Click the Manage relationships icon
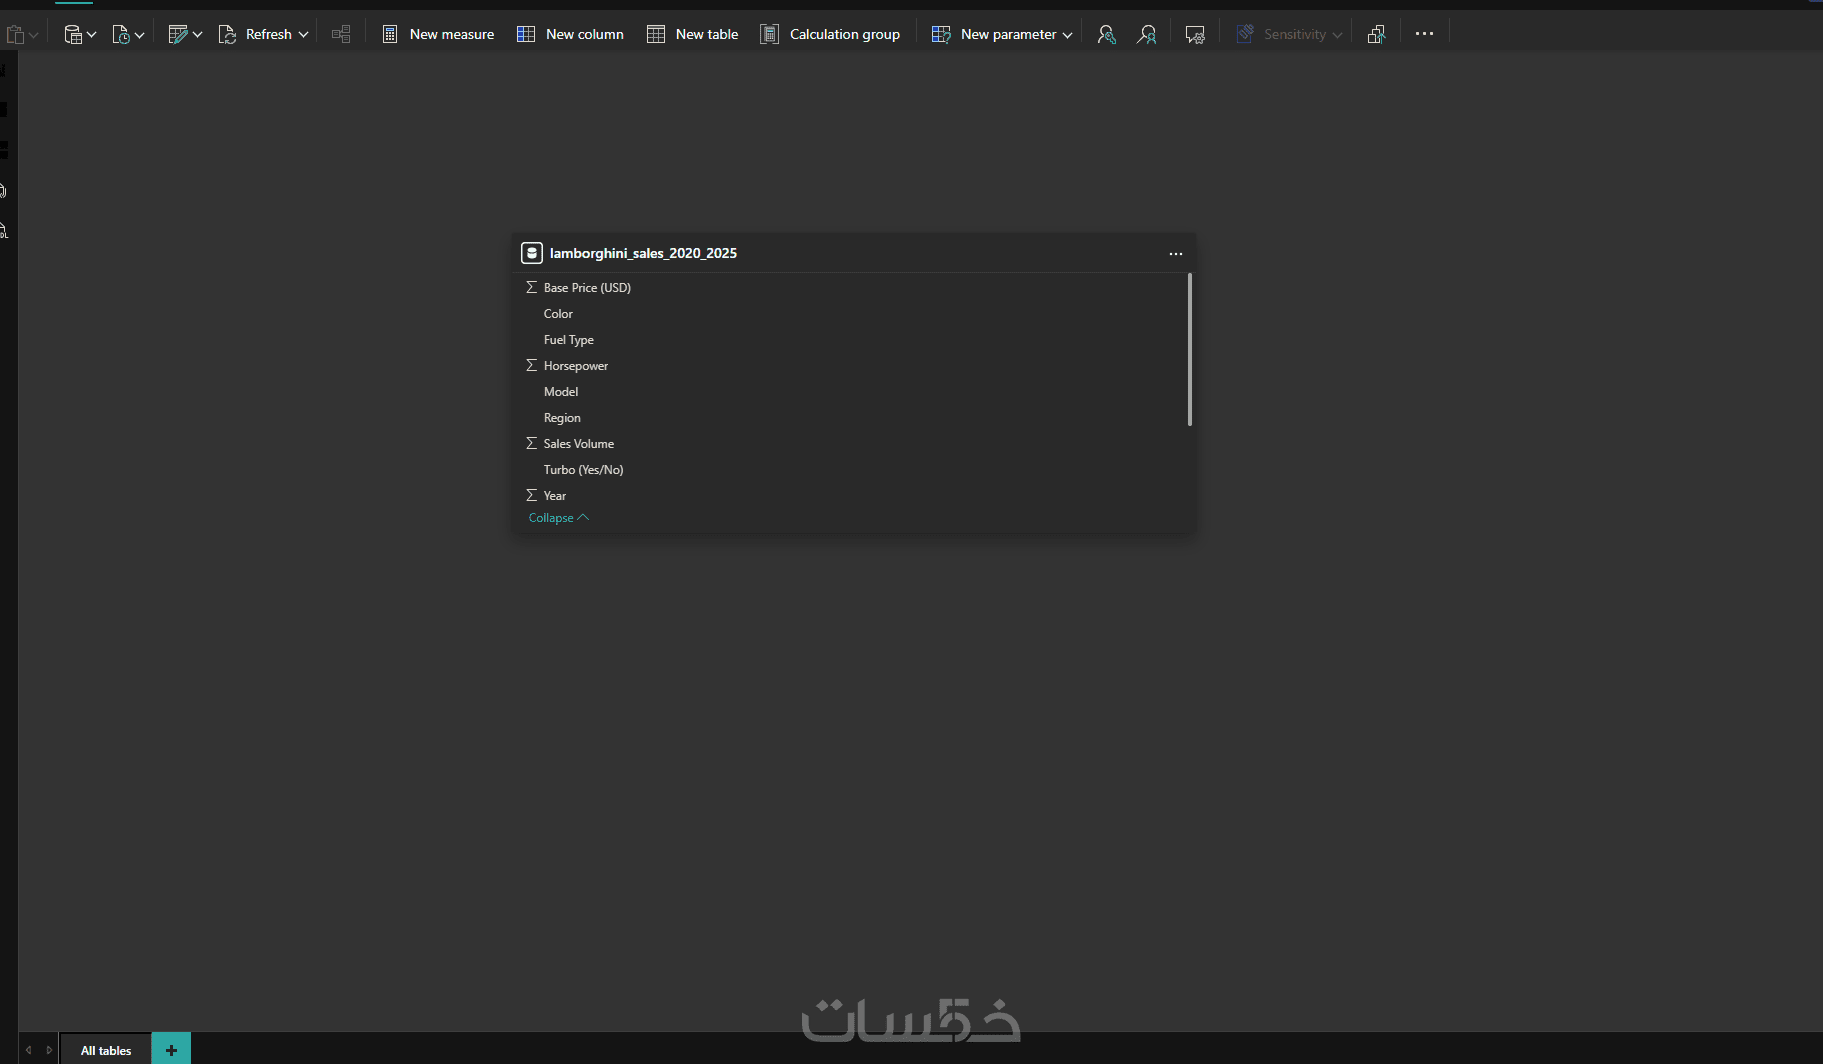The width and height of the screenshot is (1823, 1064). [x=341, y=34]
